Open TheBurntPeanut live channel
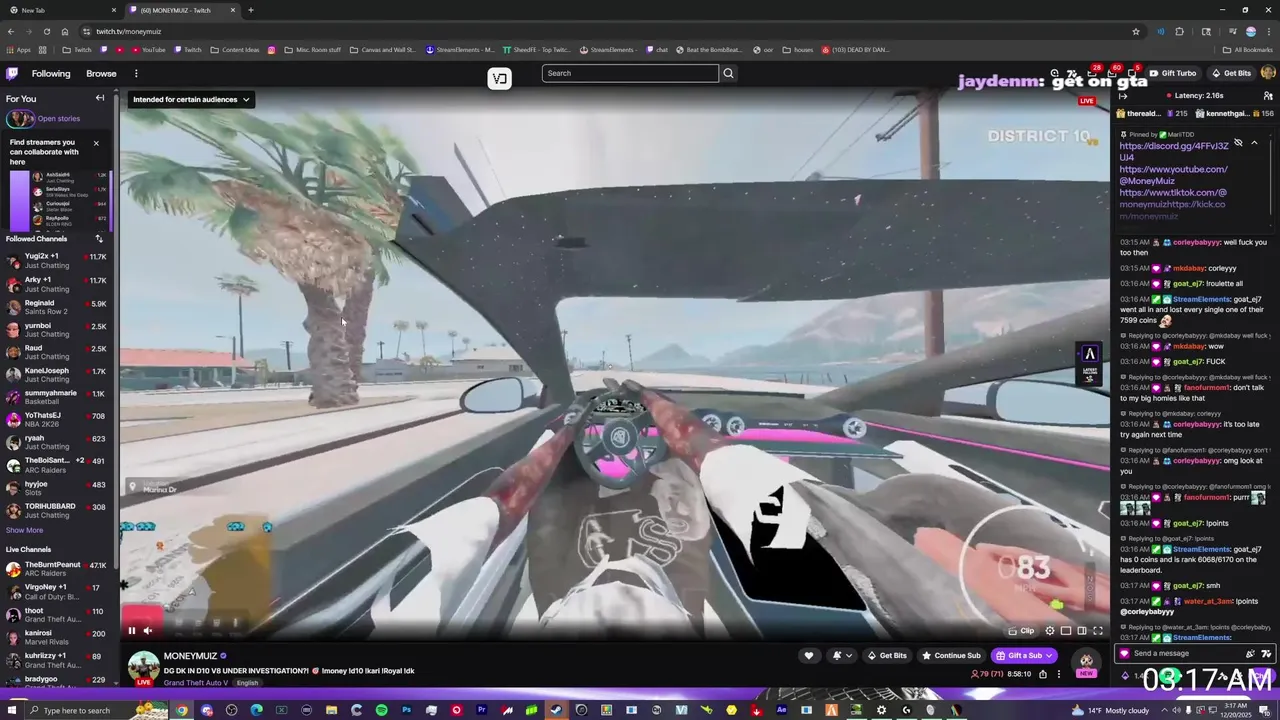The width and height of the screenshot is (1280, 720). click(x=57, y=569)
